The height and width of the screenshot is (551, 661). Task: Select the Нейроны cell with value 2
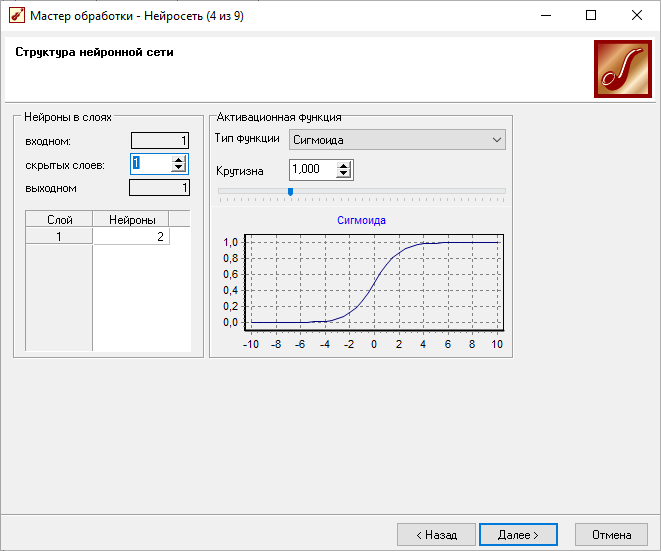point(131,237)
